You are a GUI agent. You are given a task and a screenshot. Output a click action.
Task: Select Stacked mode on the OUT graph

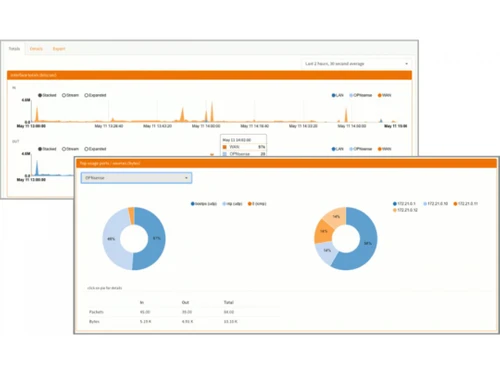[x=47, y=149]
